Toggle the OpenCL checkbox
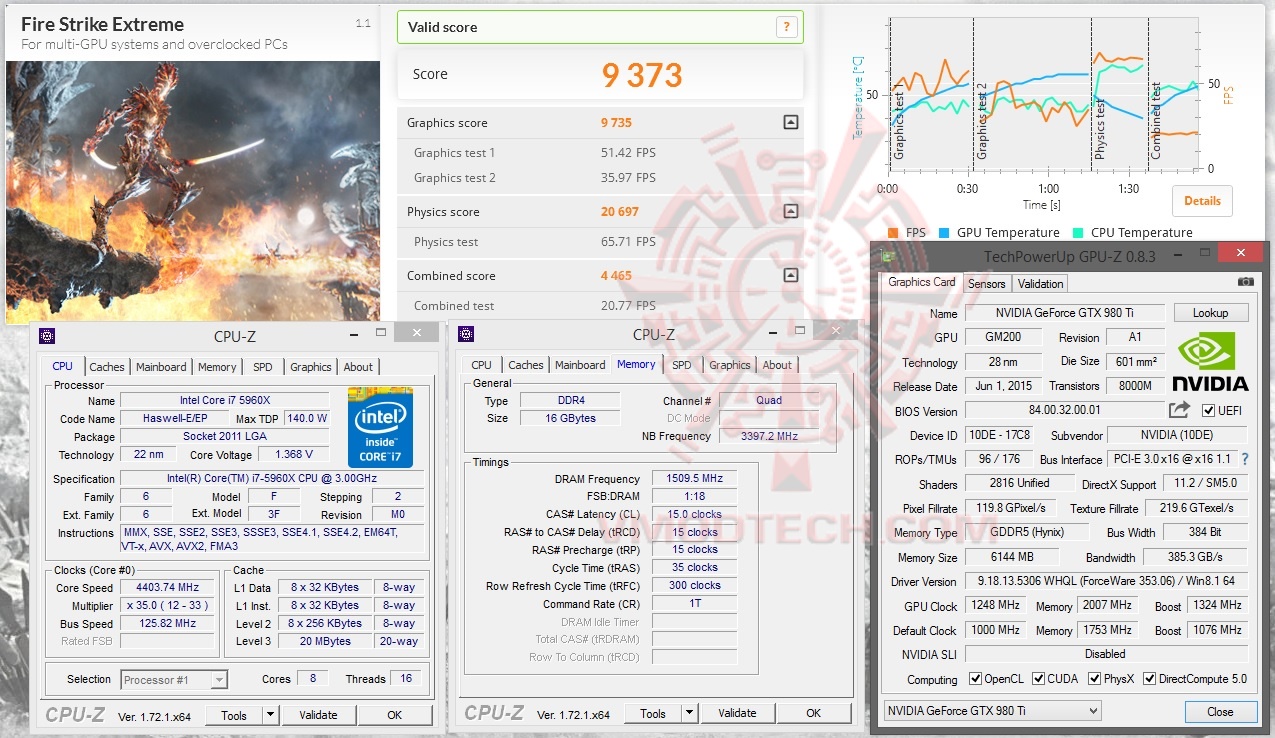The width and height of the screenshot is (1275, 738). coord(976,679)
